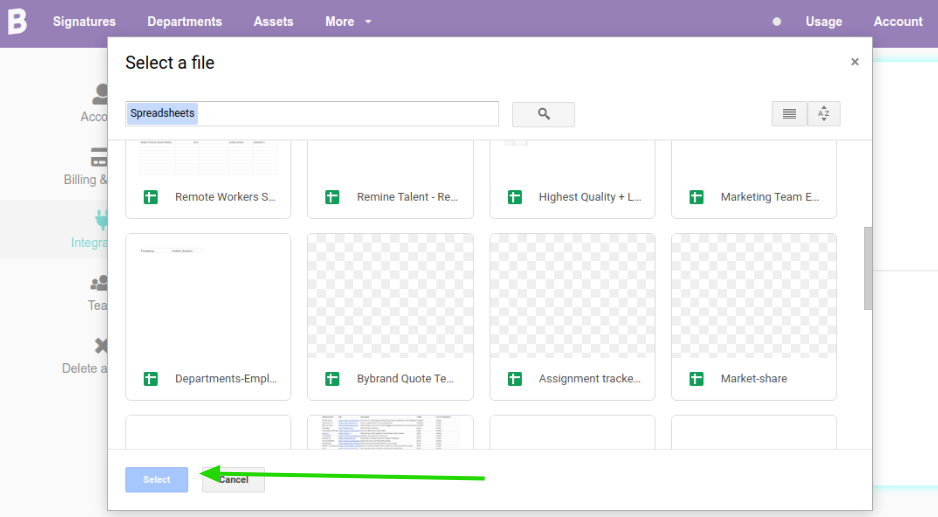Go to the Assets page
938x517 pixels.
coord(273,21)
